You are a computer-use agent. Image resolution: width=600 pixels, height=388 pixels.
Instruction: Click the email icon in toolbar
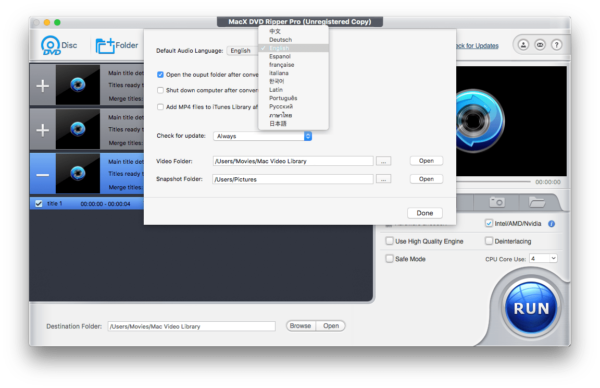pyautogui.click(x=540, y=45)
